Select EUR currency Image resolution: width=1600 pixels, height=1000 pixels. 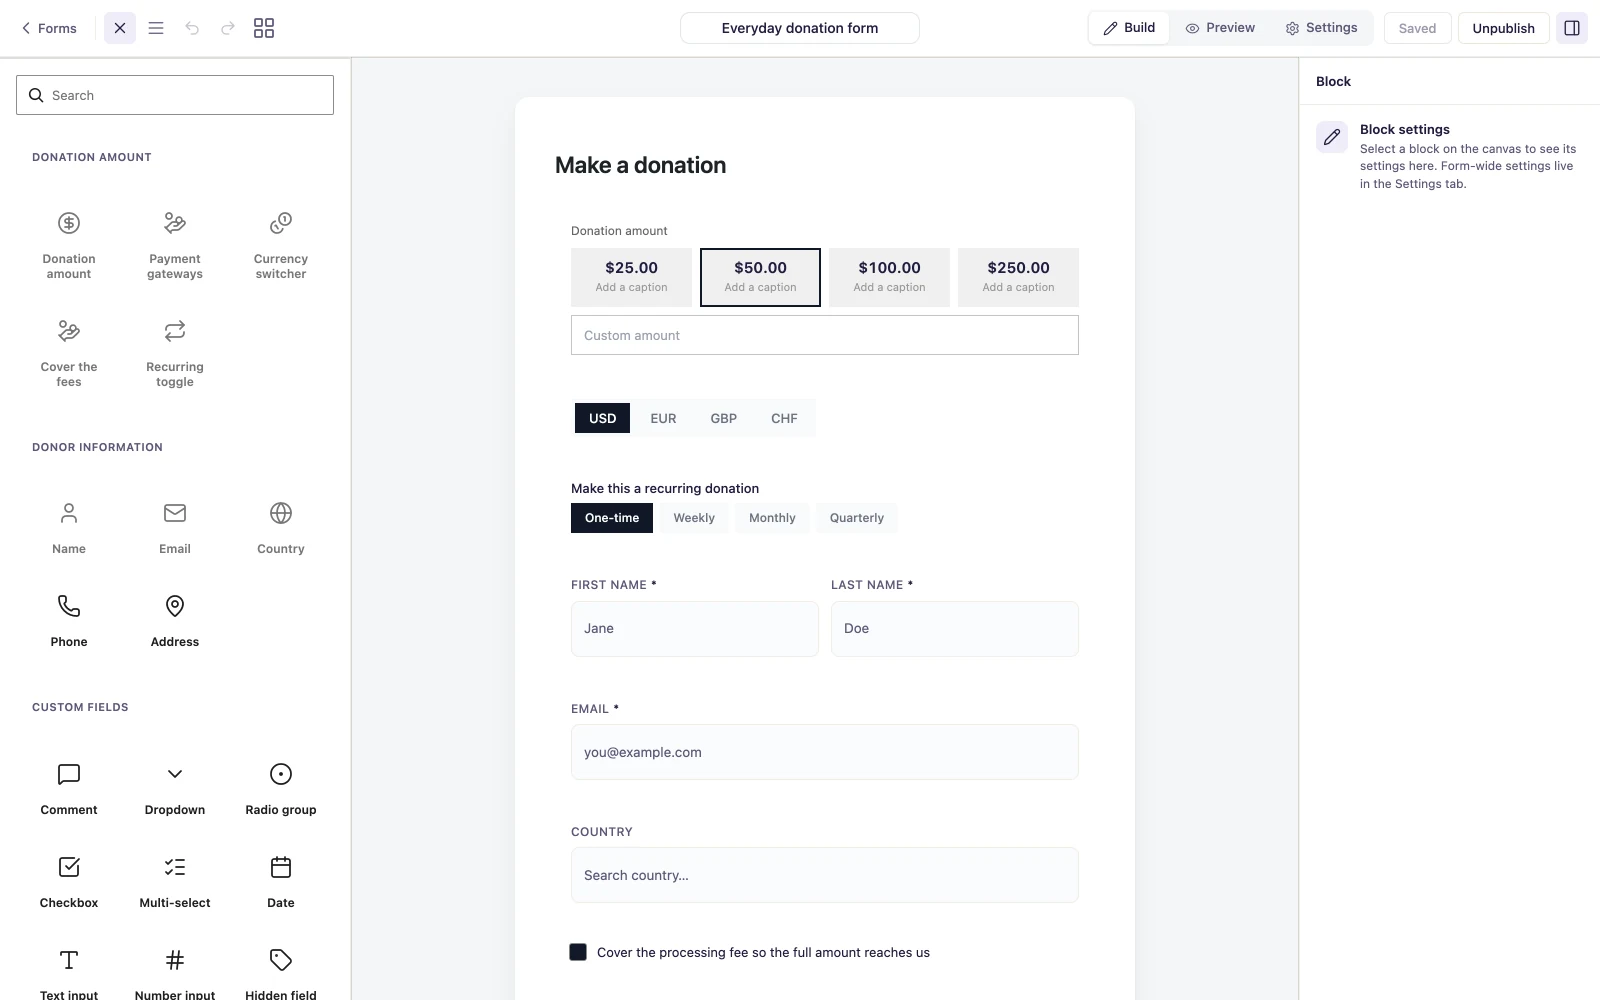click(663, 418)
